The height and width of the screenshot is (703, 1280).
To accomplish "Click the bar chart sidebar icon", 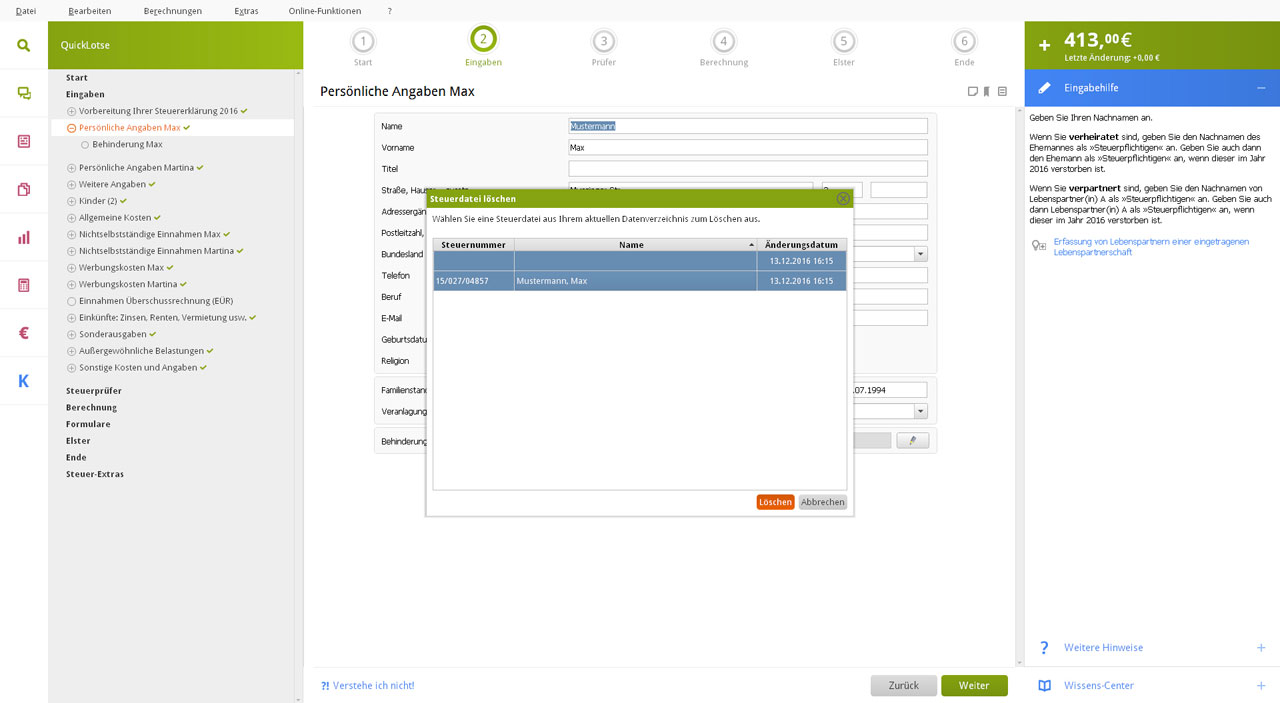I will tap(23, 237).
